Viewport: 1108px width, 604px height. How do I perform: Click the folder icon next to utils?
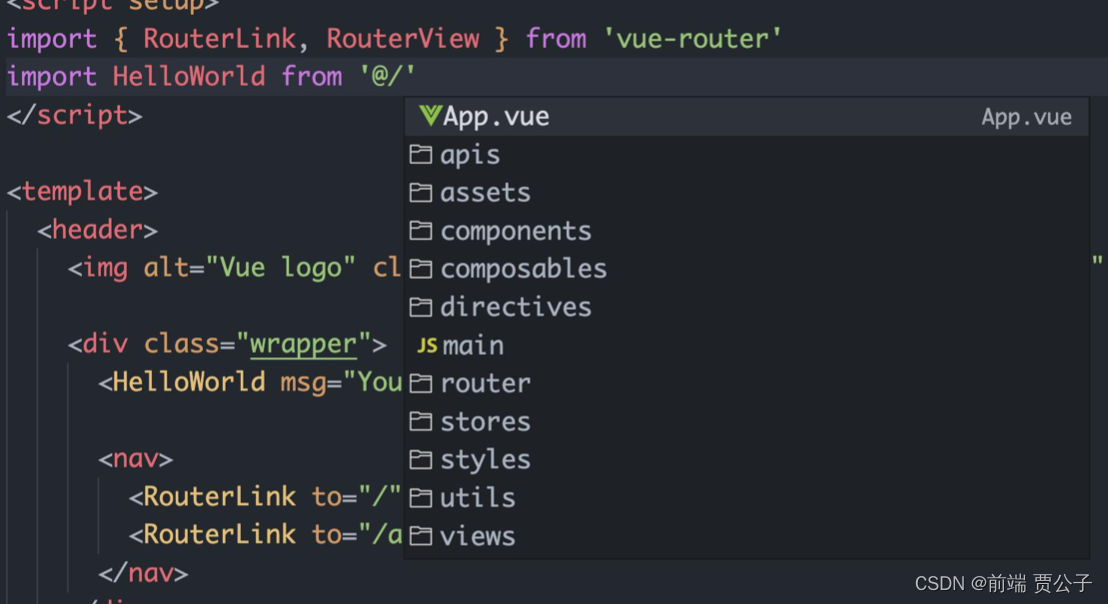tap(421, 498)
